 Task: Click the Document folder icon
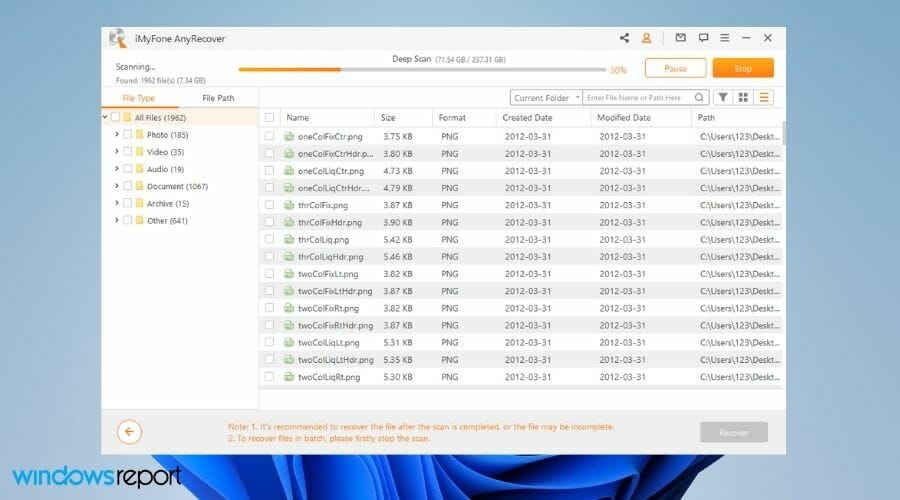click(x=139, y=186)
